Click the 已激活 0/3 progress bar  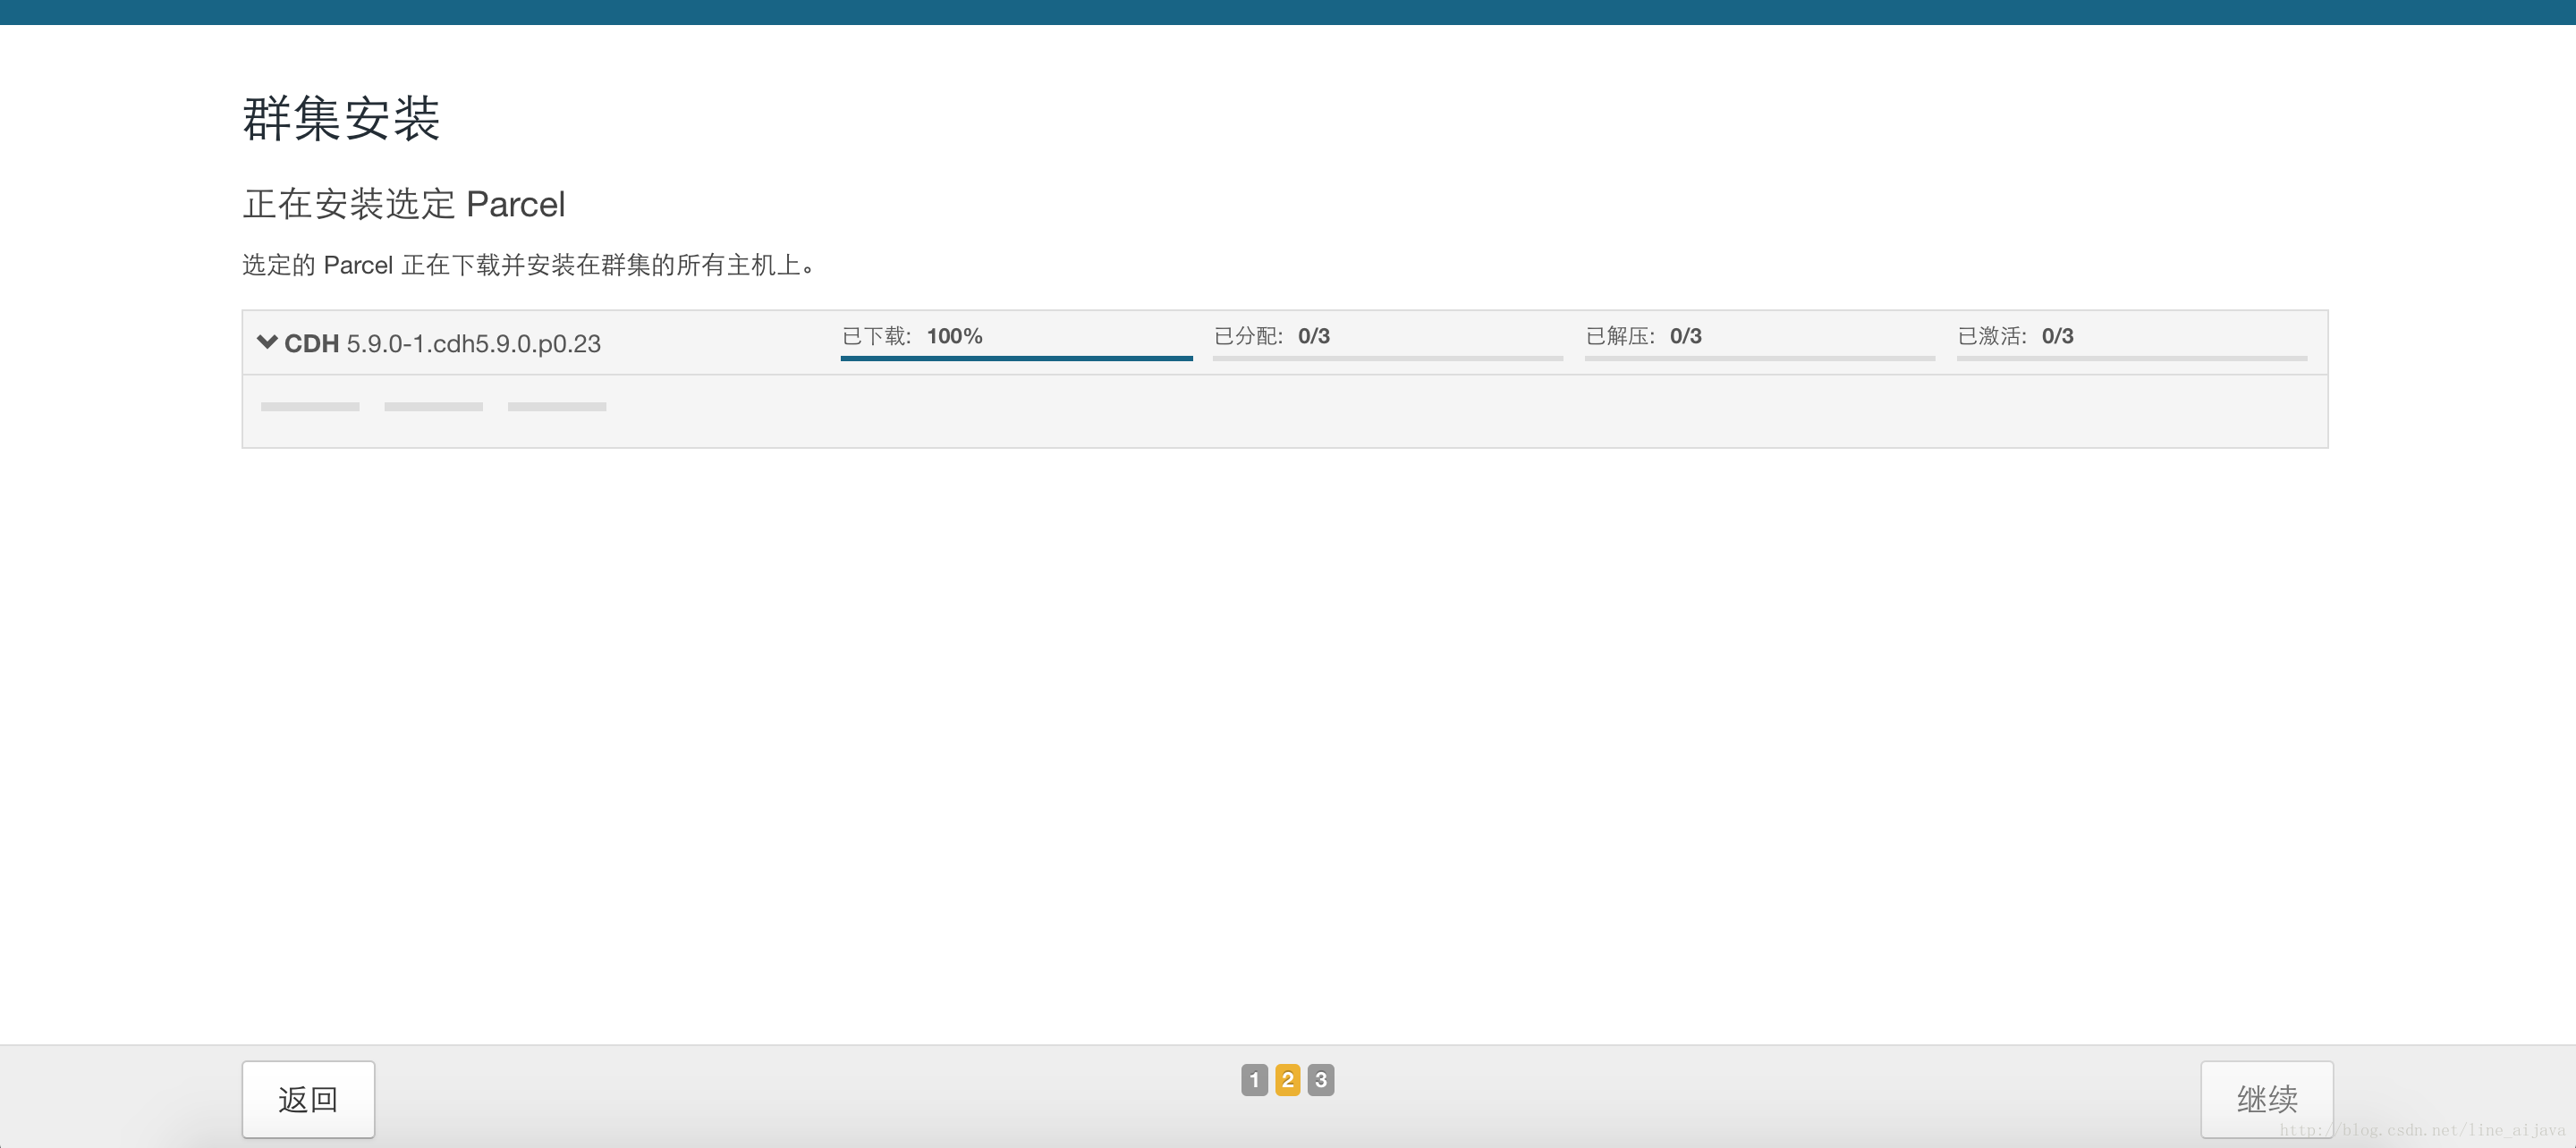coord(2132,358)
